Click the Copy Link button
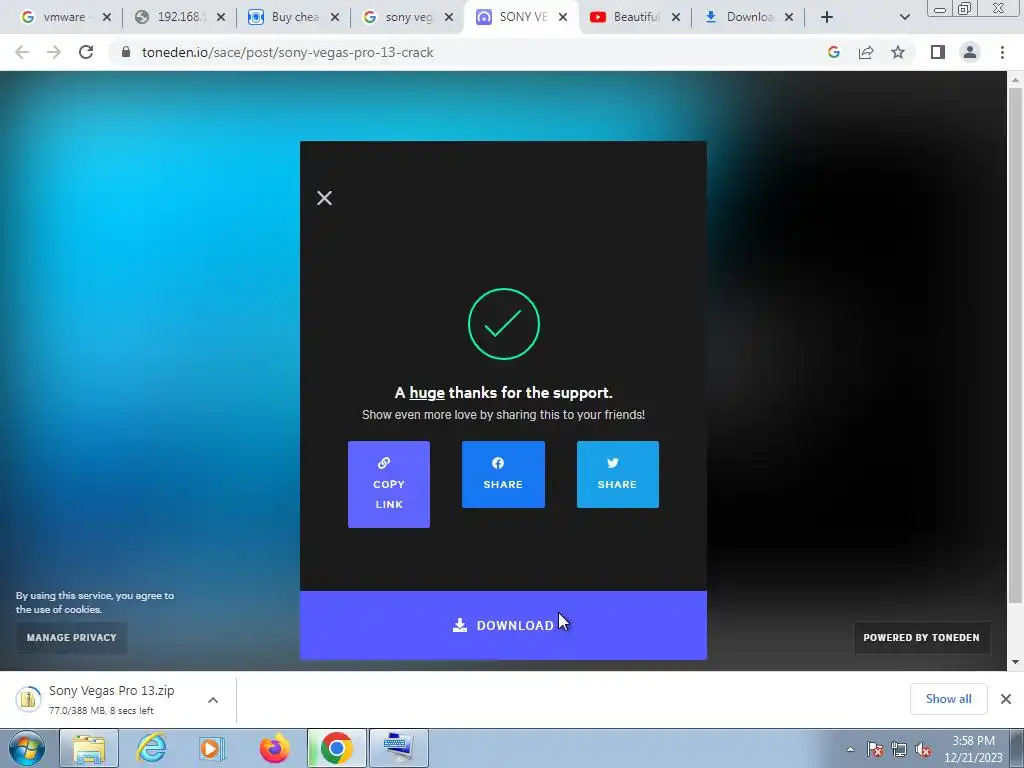The image size is (1024, 768). click(x=389, y=484)
